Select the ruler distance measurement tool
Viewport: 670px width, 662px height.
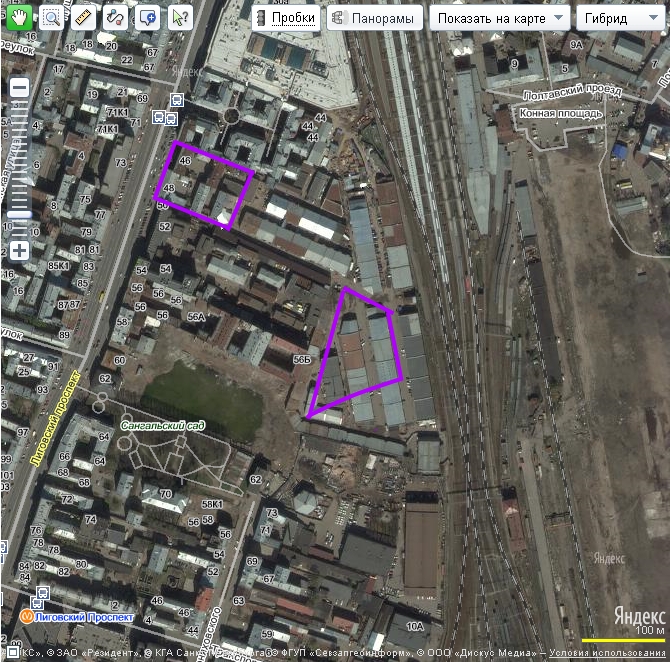pos(83,17)
